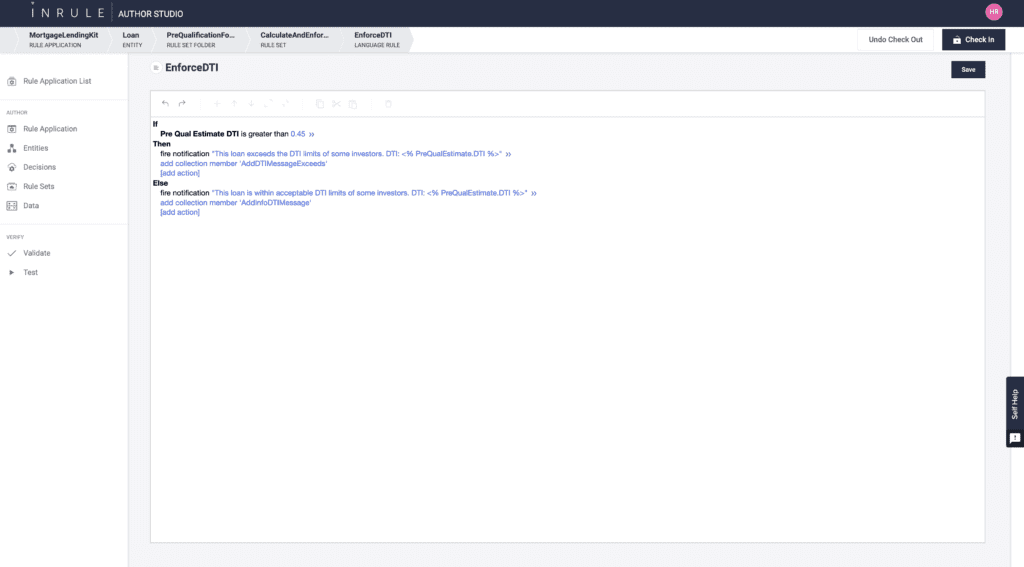Click the cut scissors icon

point(336,103)
